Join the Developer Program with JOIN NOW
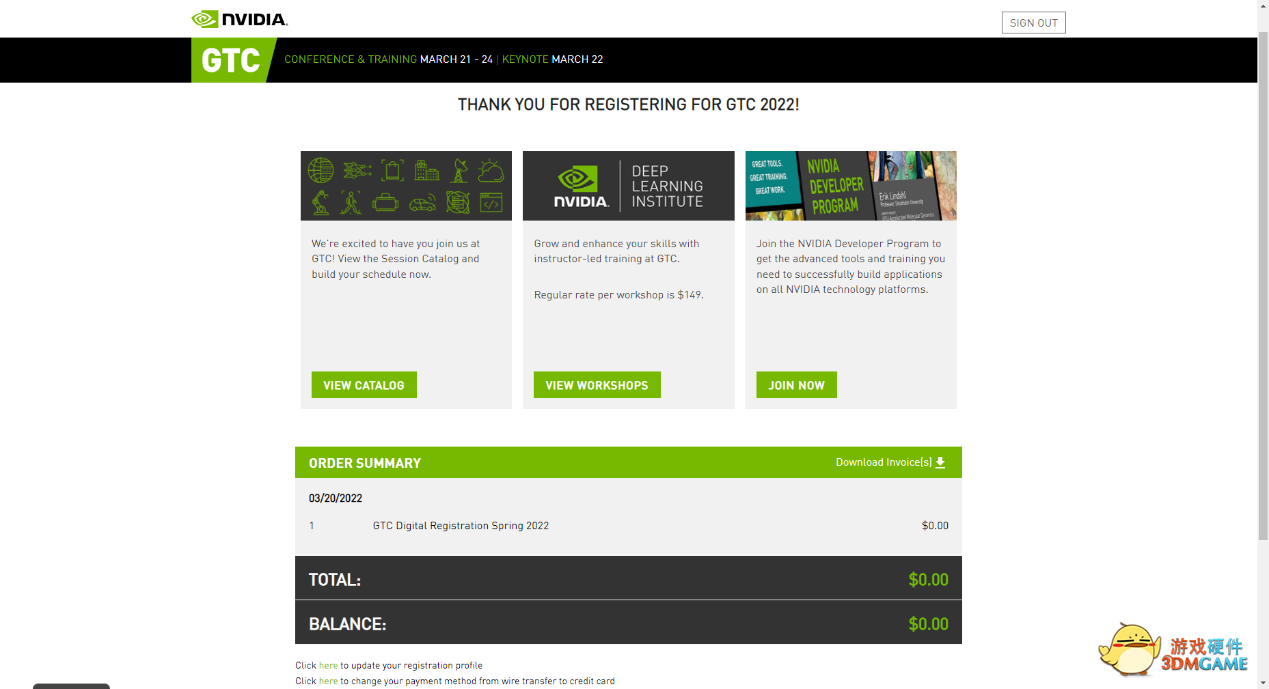Image resolution: width=1269 pixels, height=689 pixels. [796, 385]
